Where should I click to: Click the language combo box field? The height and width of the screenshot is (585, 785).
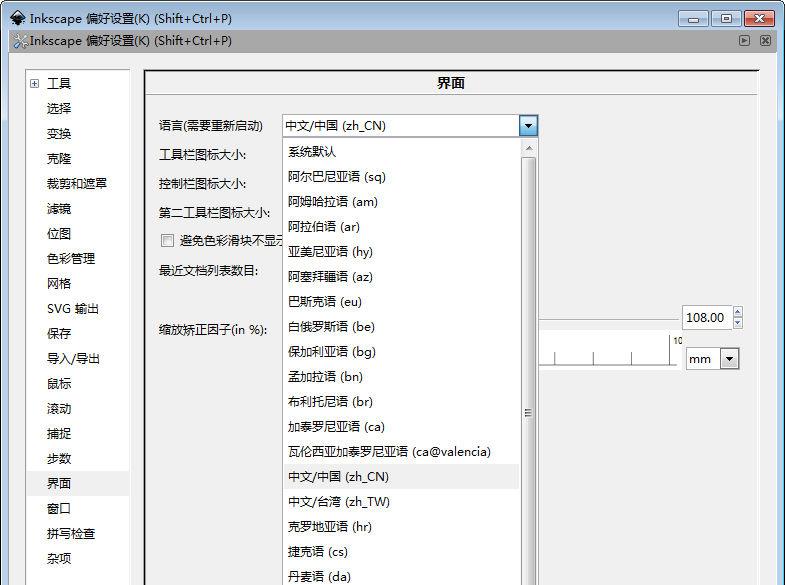(x=401, y=126)
